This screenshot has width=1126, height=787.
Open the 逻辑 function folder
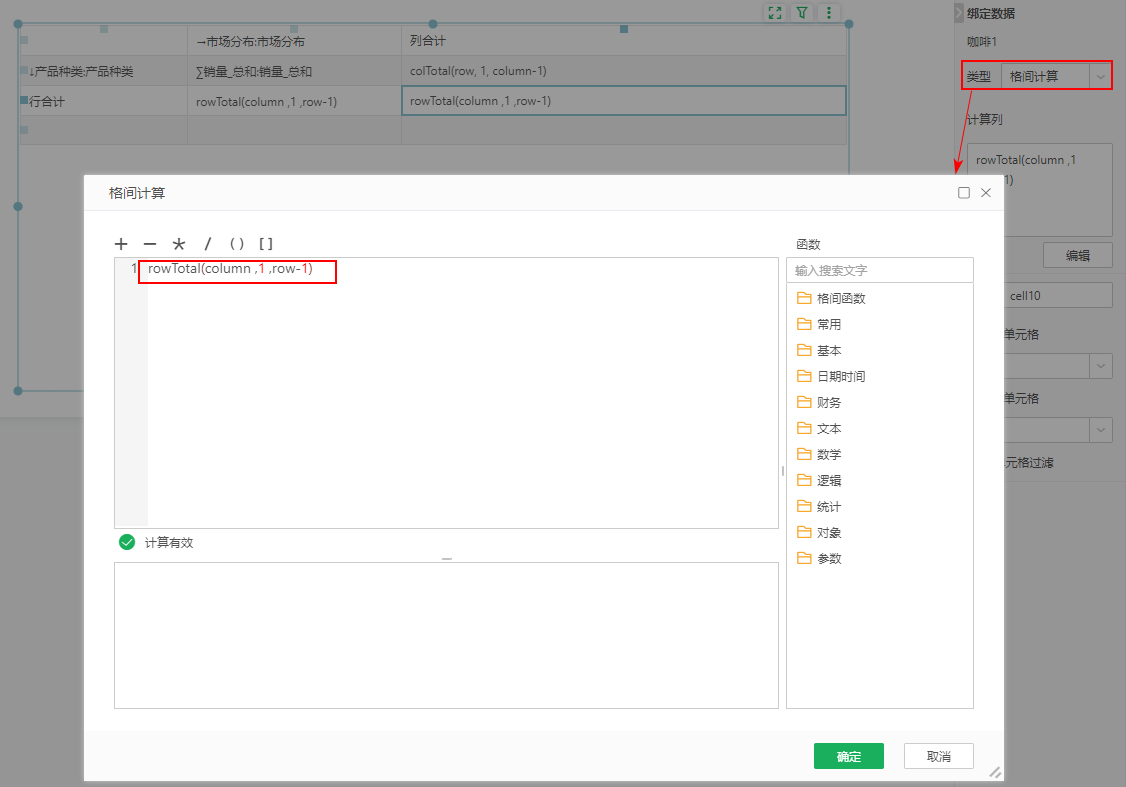pos(819,480)
